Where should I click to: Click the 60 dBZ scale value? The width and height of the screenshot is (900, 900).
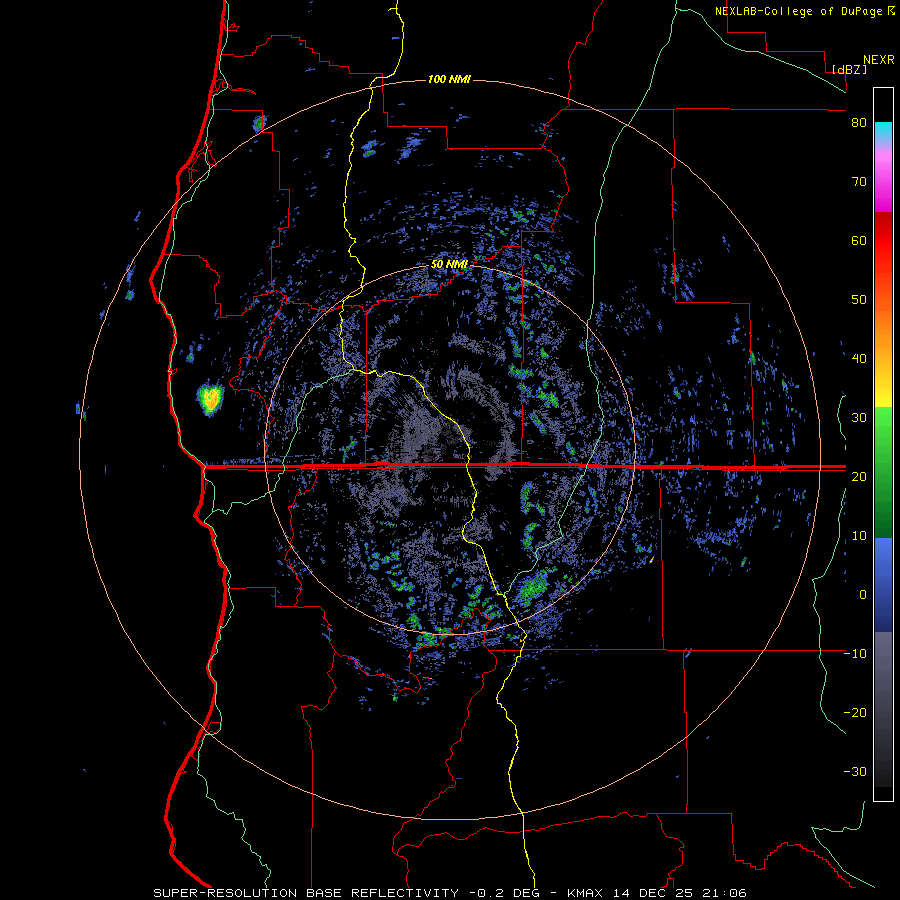click(x=859, y=241)
